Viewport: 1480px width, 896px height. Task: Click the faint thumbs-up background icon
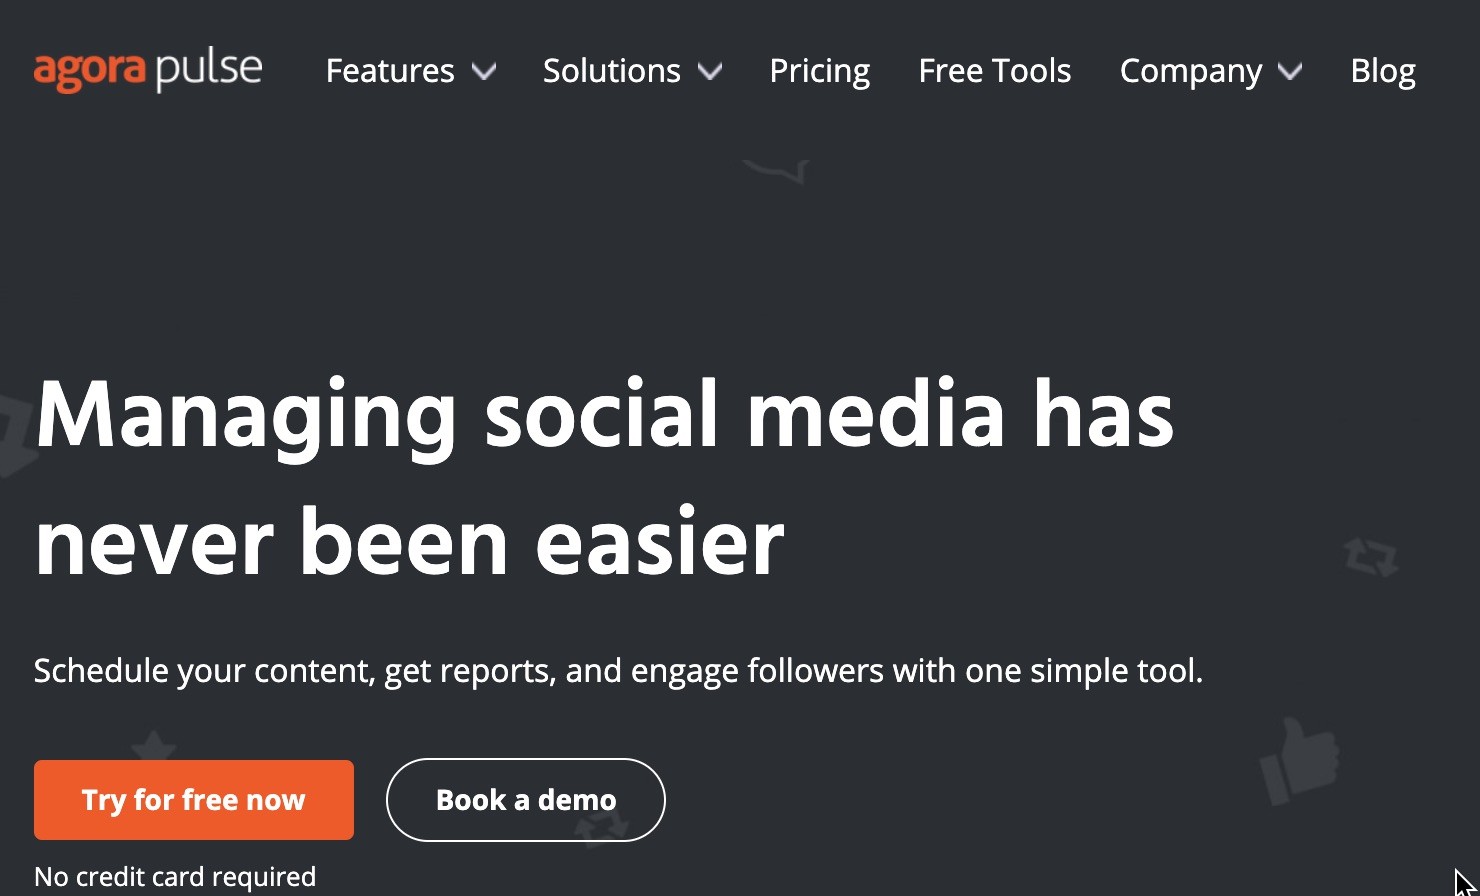1299,762
